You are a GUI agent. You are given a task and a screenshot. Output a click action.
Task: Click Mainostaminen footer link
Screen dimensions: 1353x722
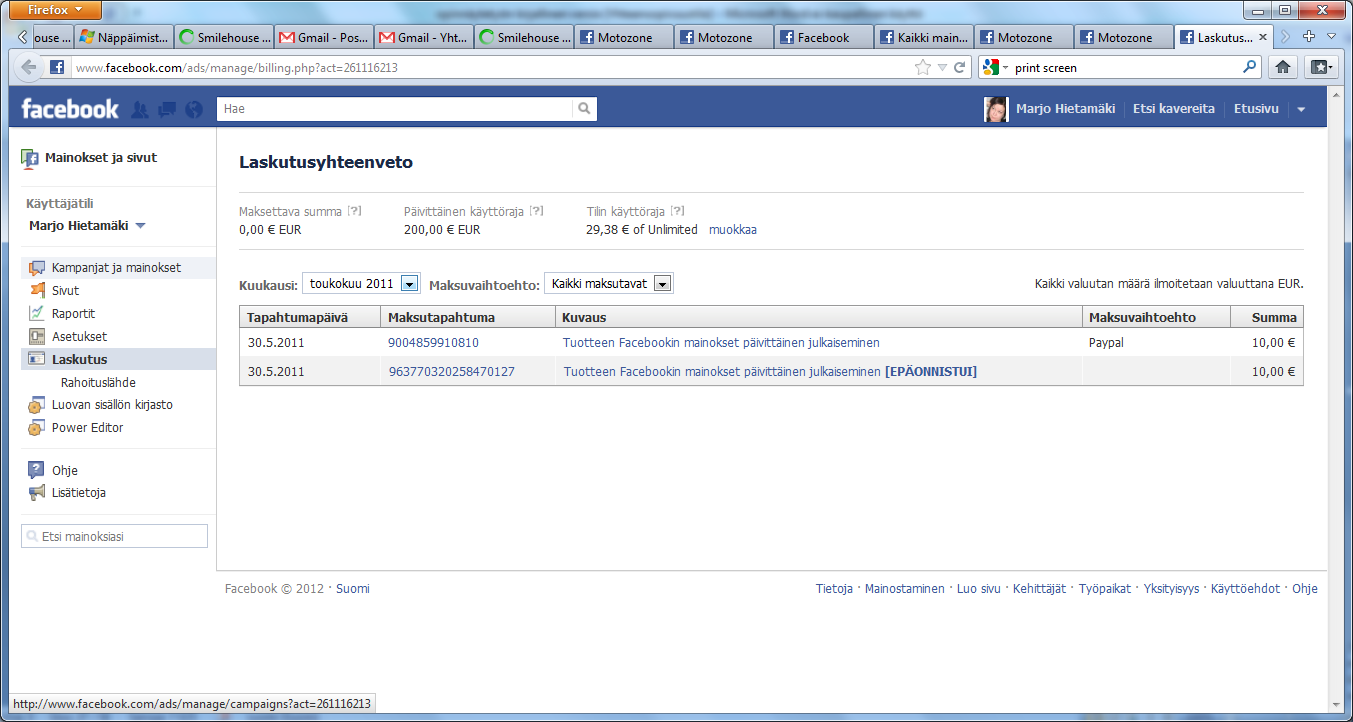point(905,589)
